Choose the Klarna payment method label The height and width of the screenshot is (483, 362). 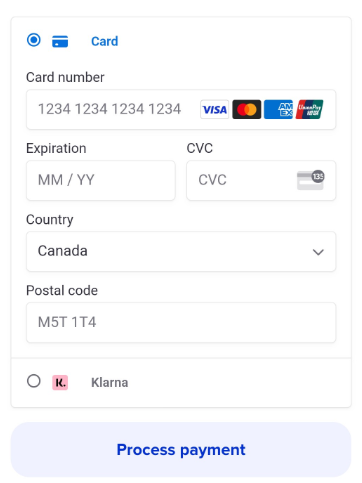tap(110, 382)
